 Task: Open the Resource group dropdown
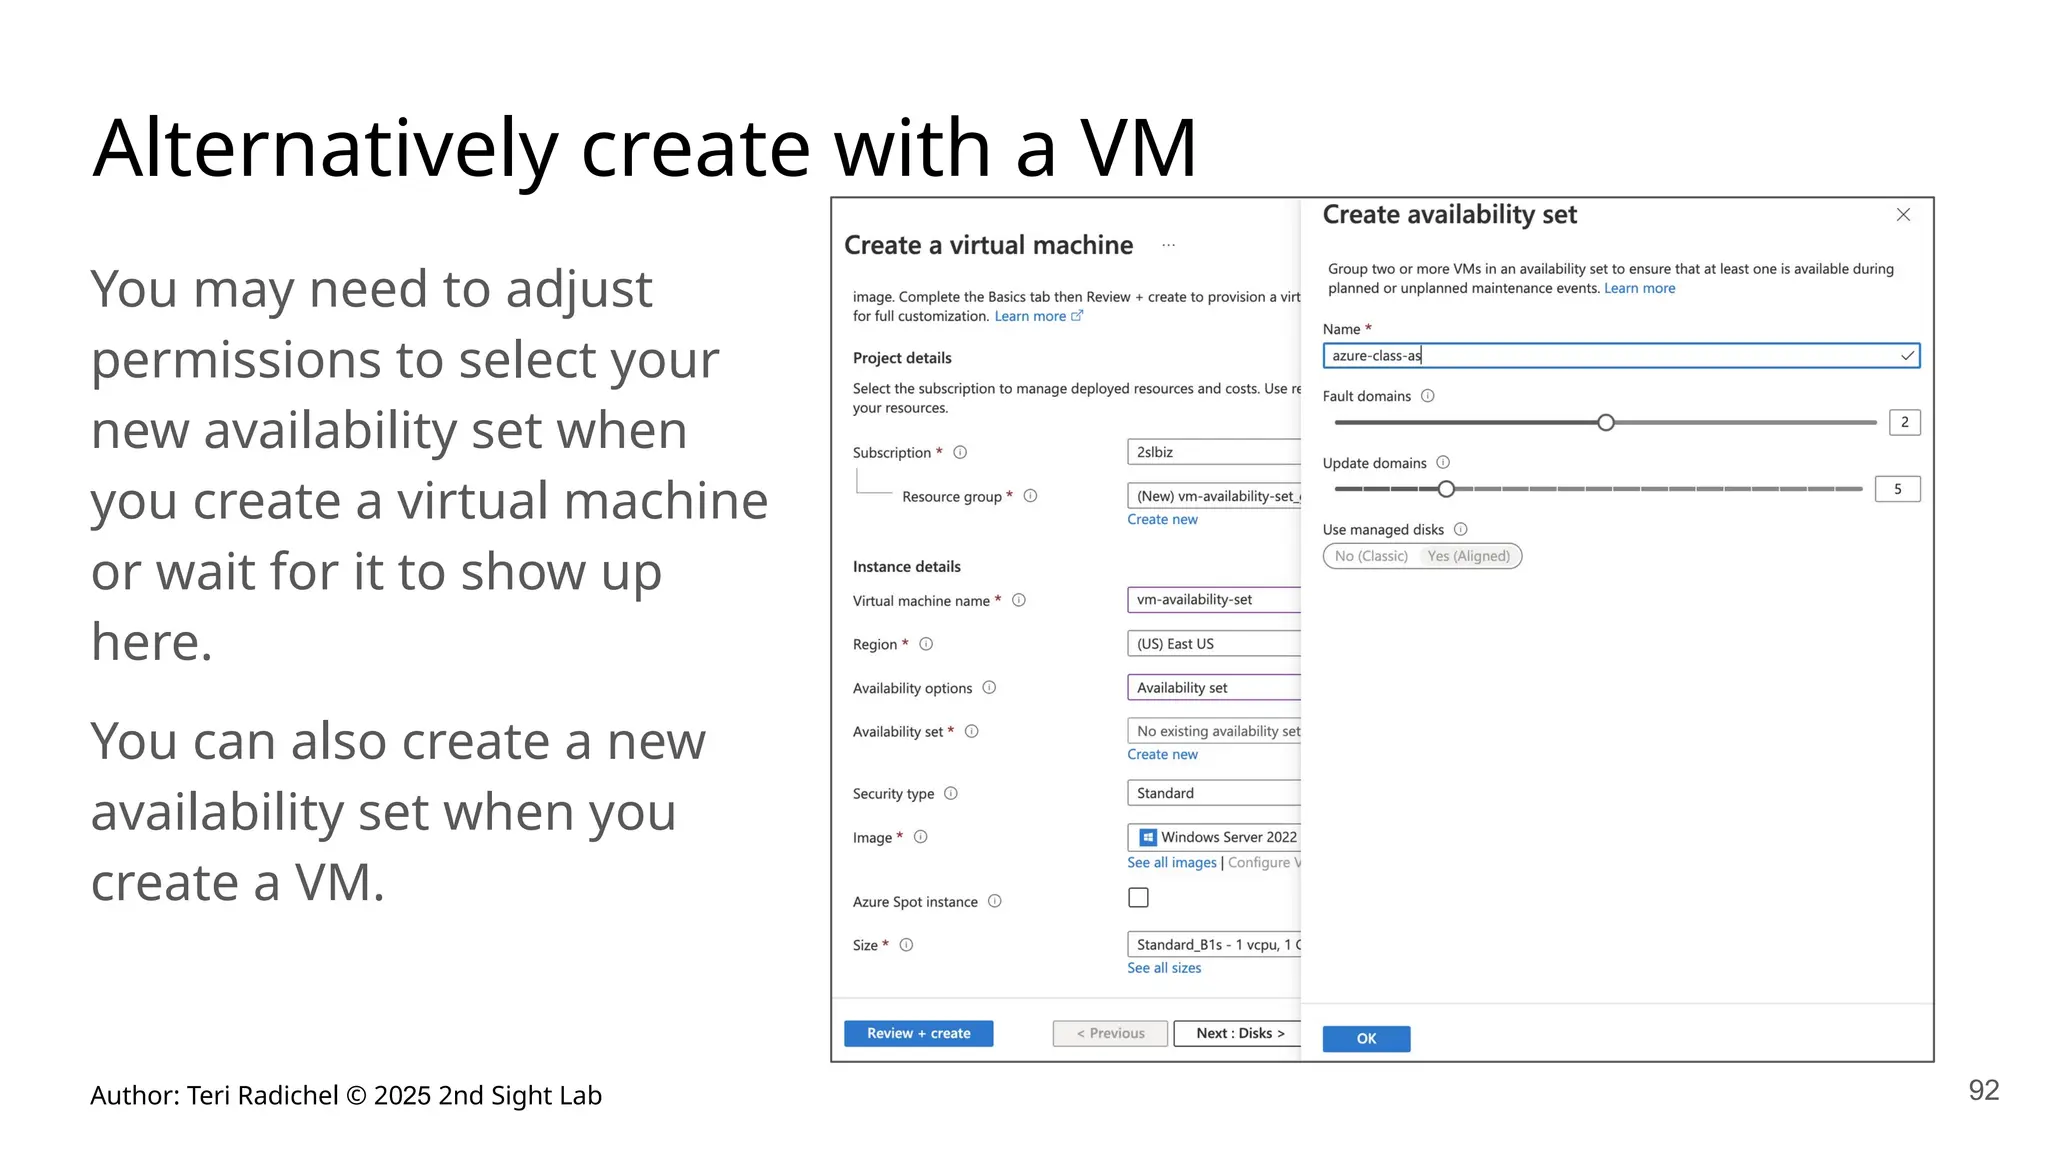1214,496
